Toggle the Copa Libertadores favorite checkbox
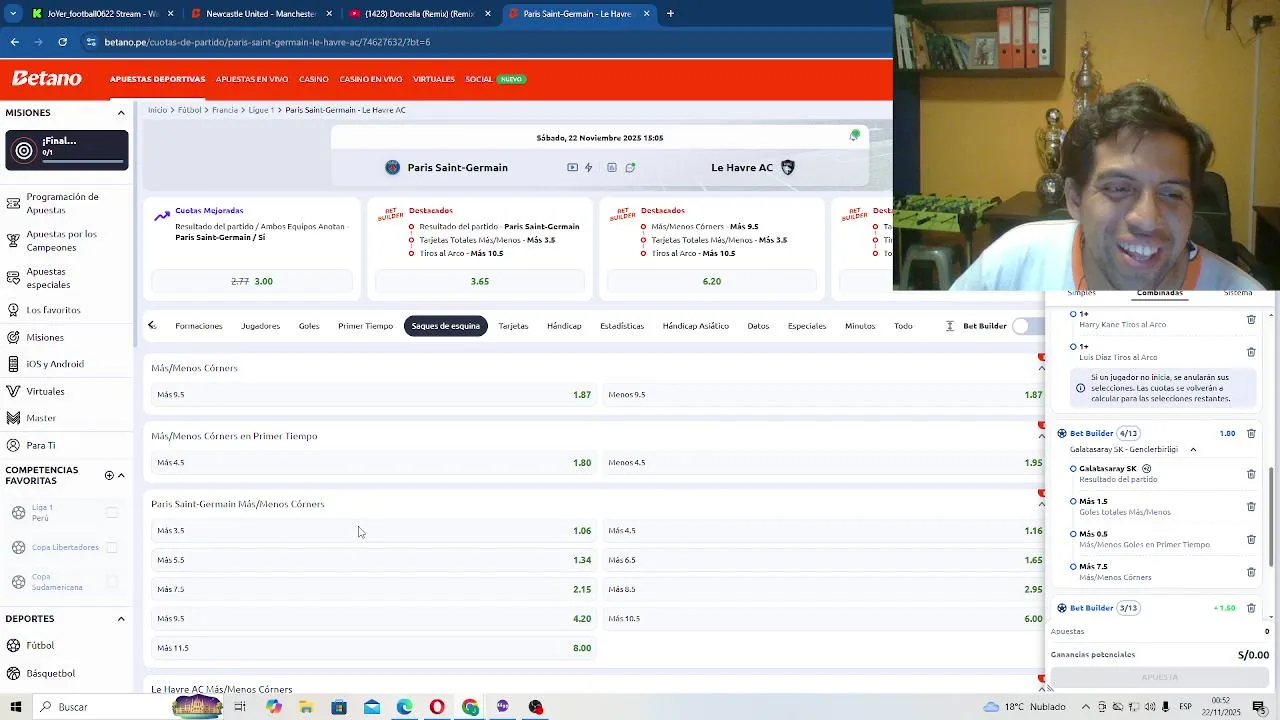The image size is (1280, 720). coord(112,547)
